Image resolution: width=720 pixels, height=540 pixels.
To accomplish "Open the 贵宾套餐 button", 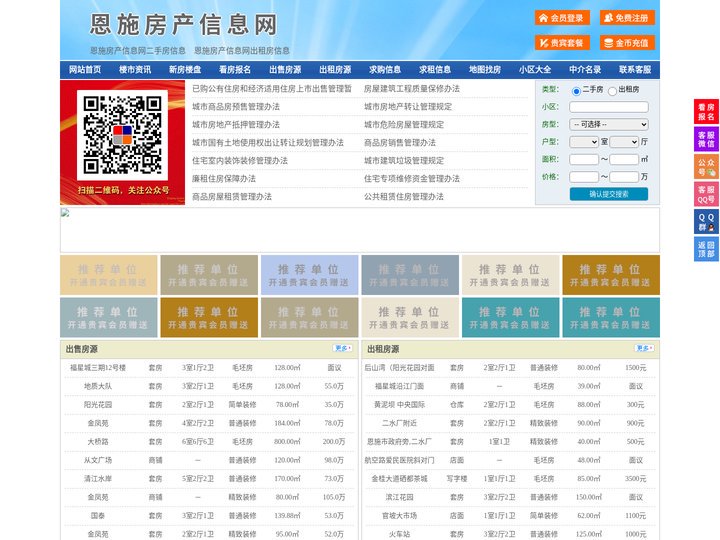I will tap(562, 43).
